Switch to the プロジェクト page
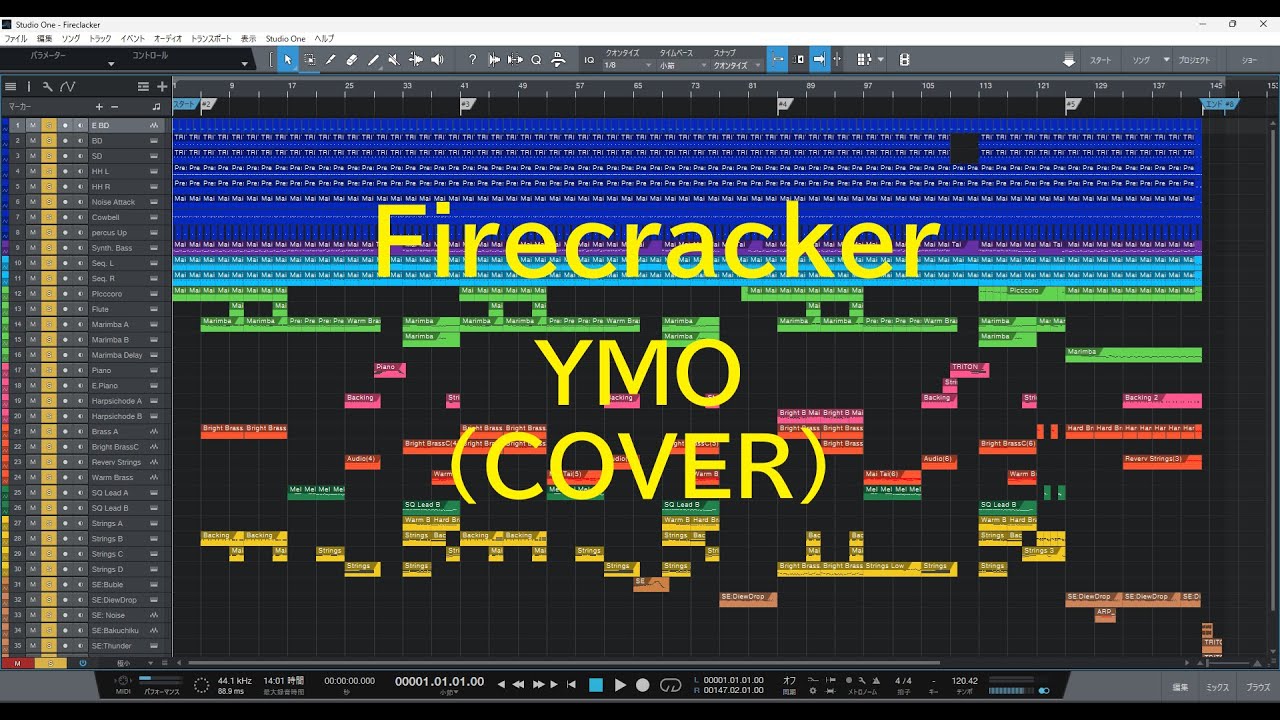 1194,60
